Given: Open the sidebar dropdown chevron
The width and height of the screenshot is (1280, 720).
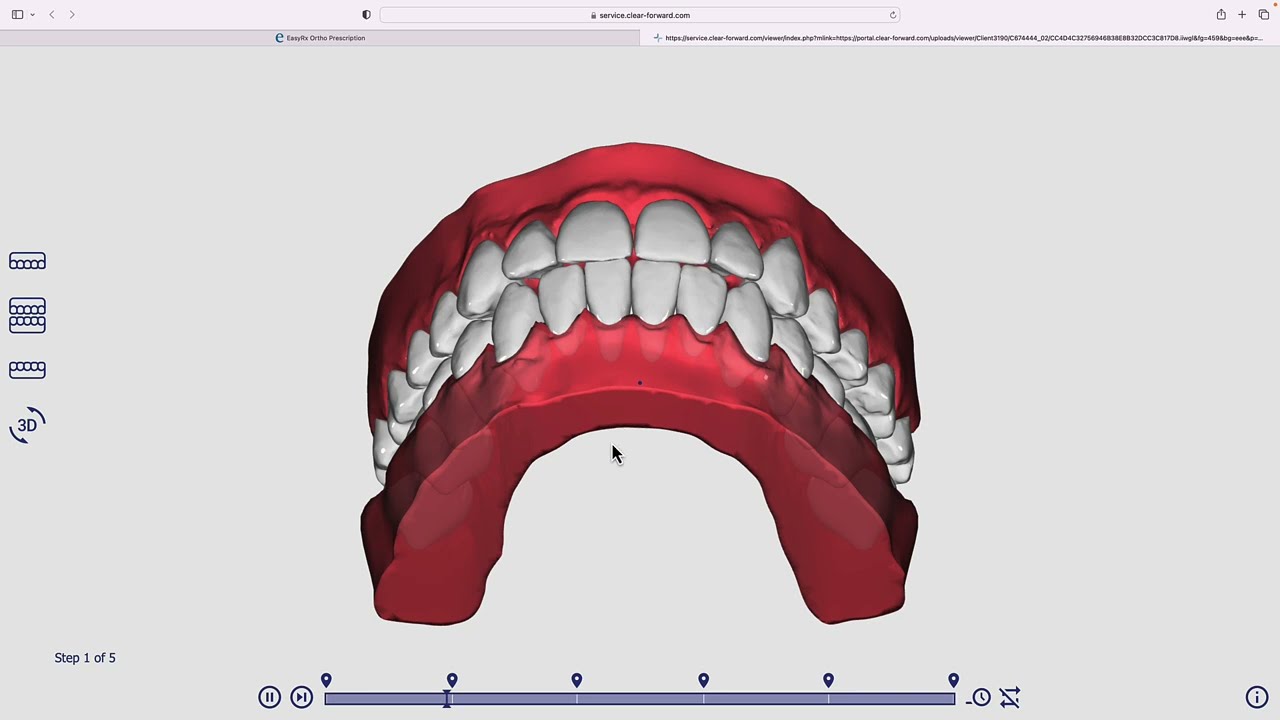Looking at the screenshot, I should (32, 15).
